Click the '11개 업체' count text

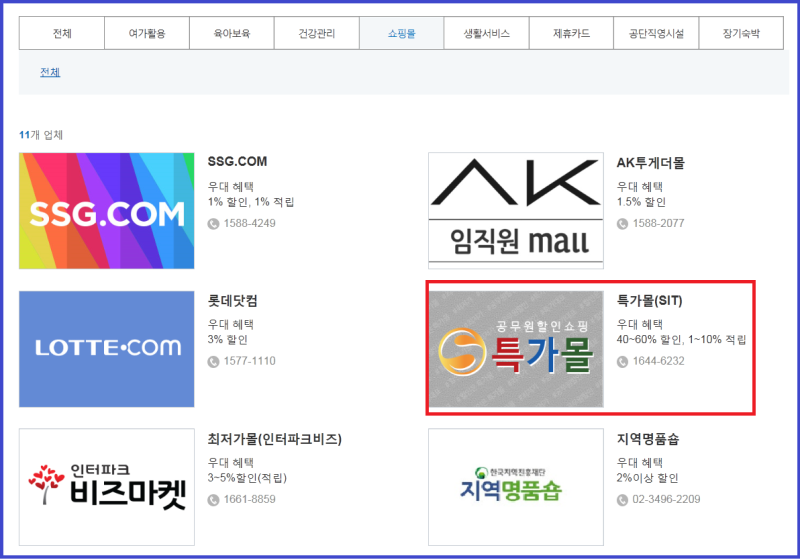click(x=41, y=135)
